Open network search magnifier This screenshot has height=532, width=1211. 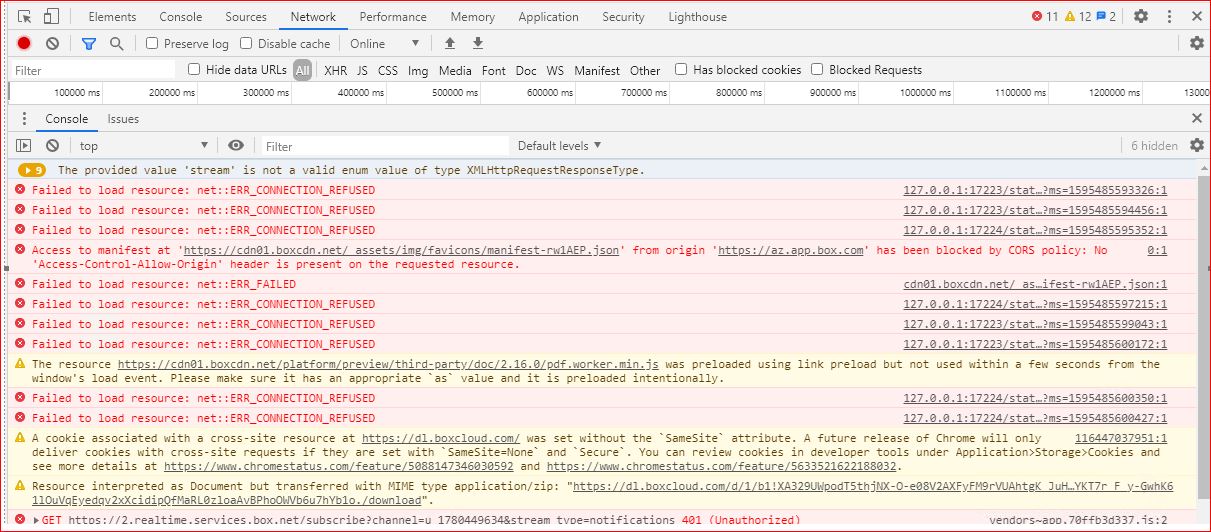pos(117,44)
